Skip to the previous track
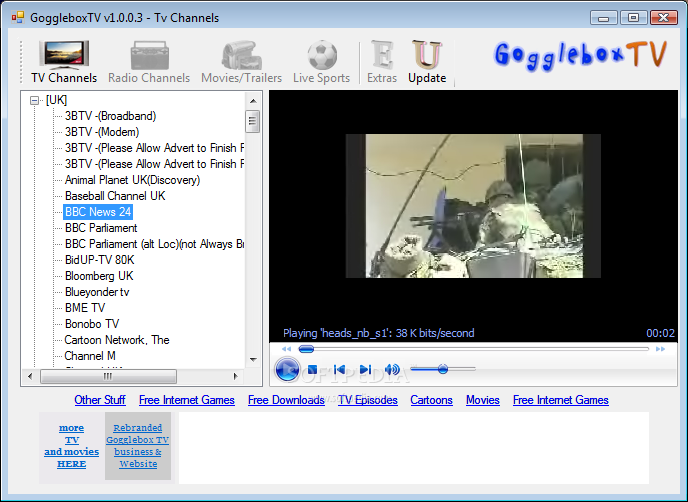 (339, 369)
